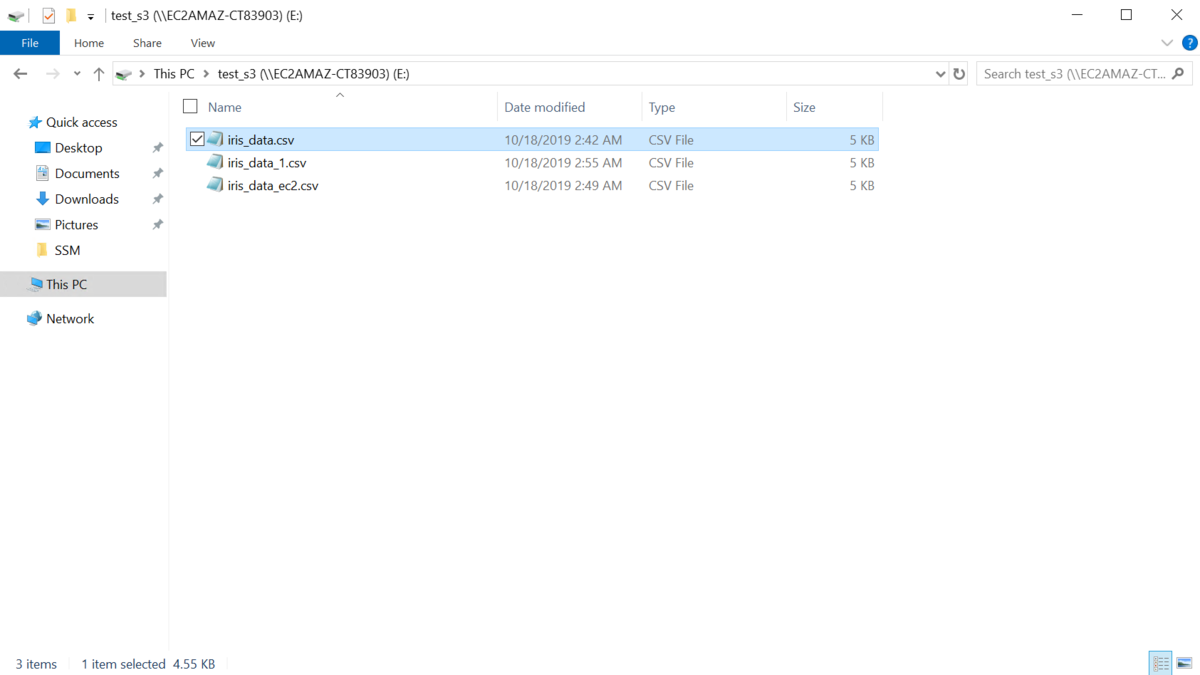Expand chevron after This PC in breadcrumb
Screen dimensions: 1200x675
pyautogui.click(x=206, y=74)
